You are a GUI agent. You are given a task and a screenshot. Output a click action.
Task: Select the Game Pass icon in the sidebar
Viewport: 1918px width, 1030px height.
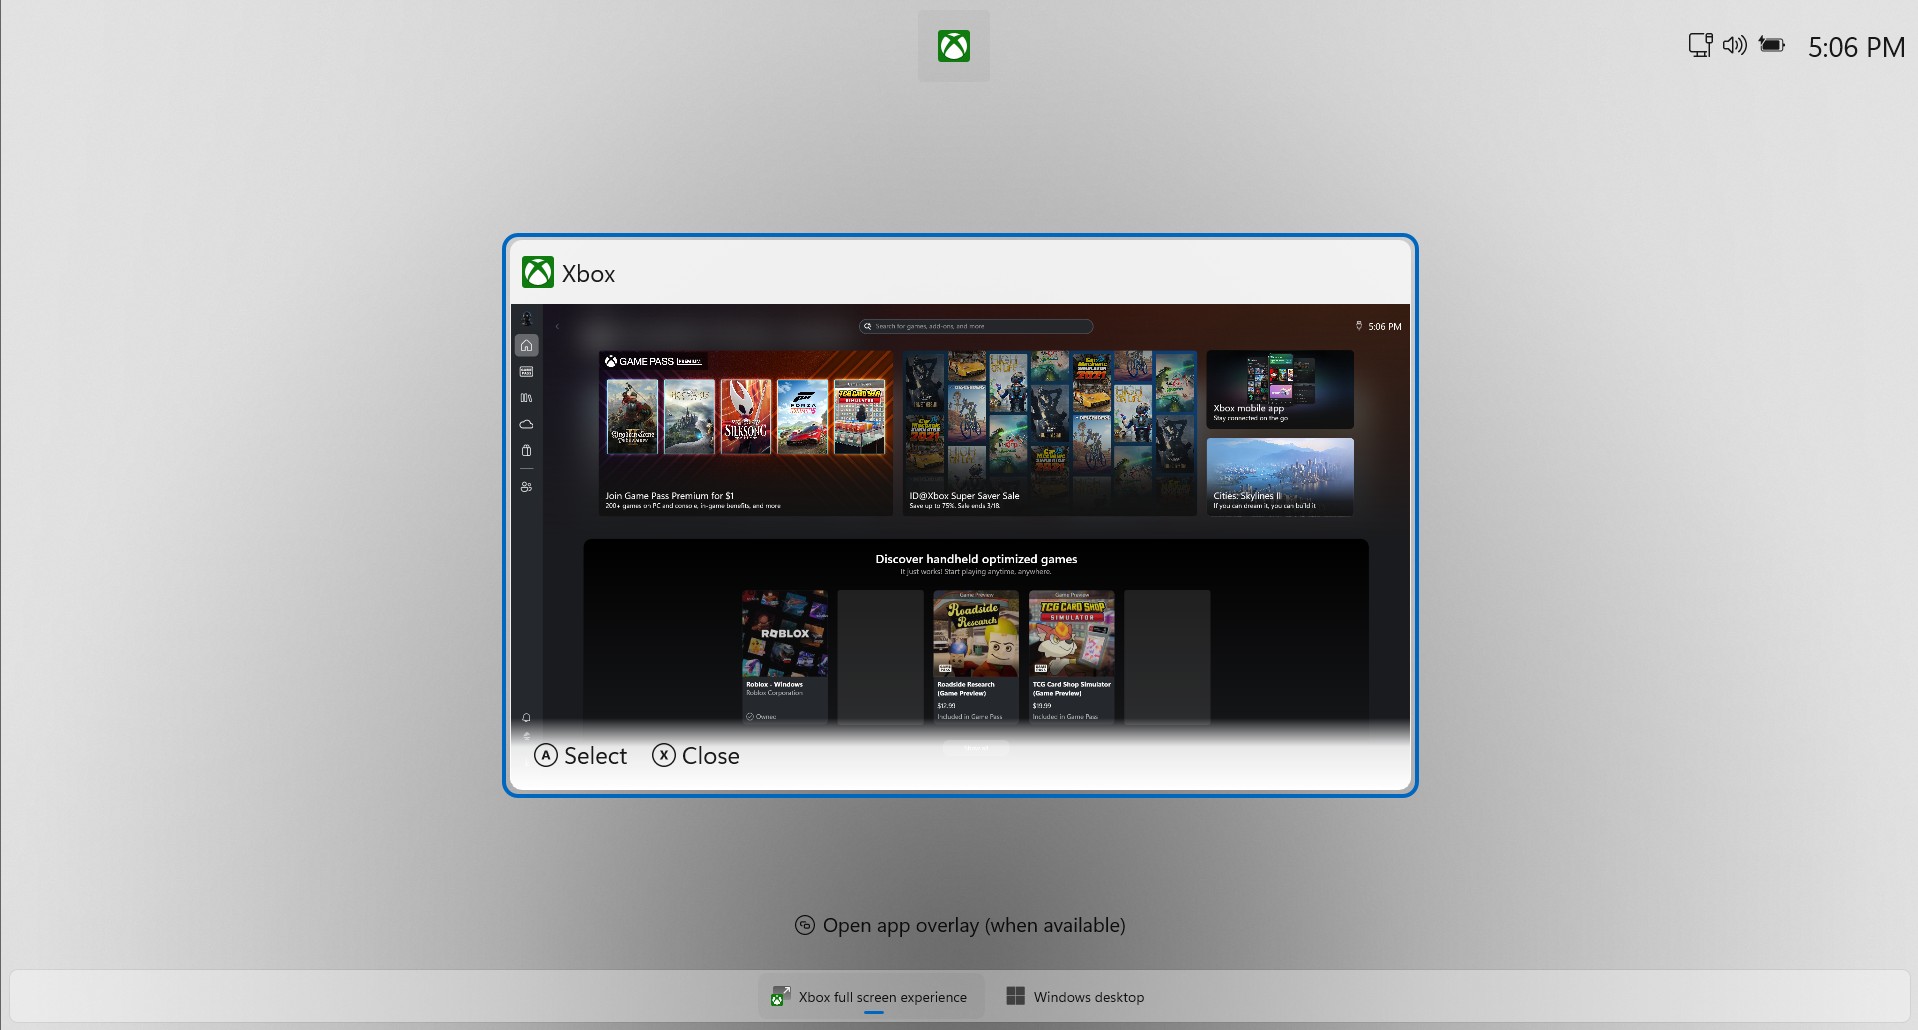[526, 371]
